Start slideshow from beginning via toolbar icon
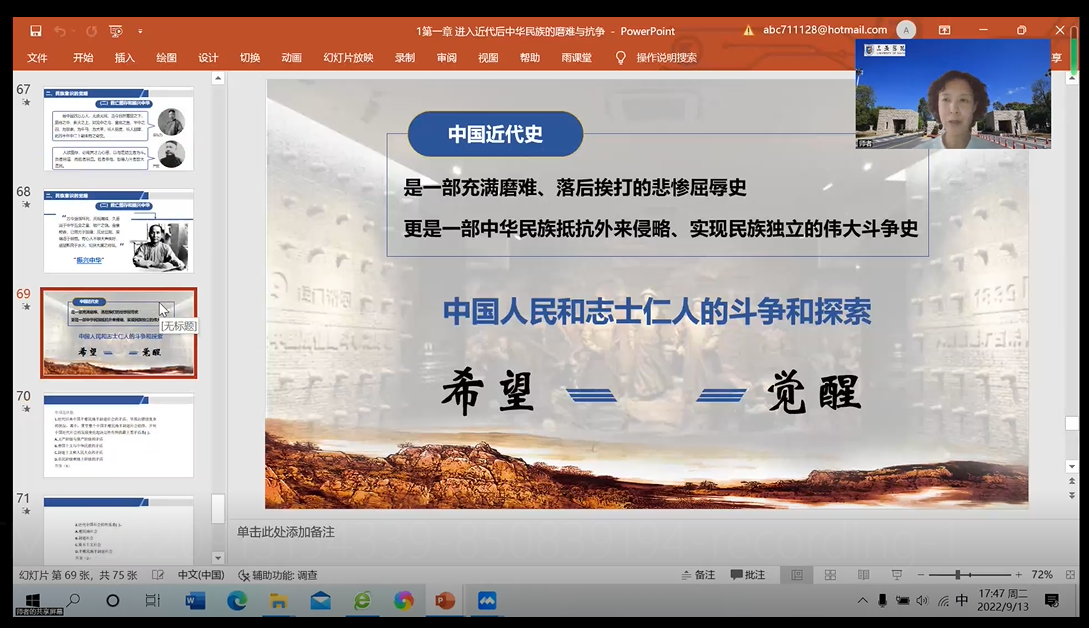The image size is (1089, 628). 115,31
